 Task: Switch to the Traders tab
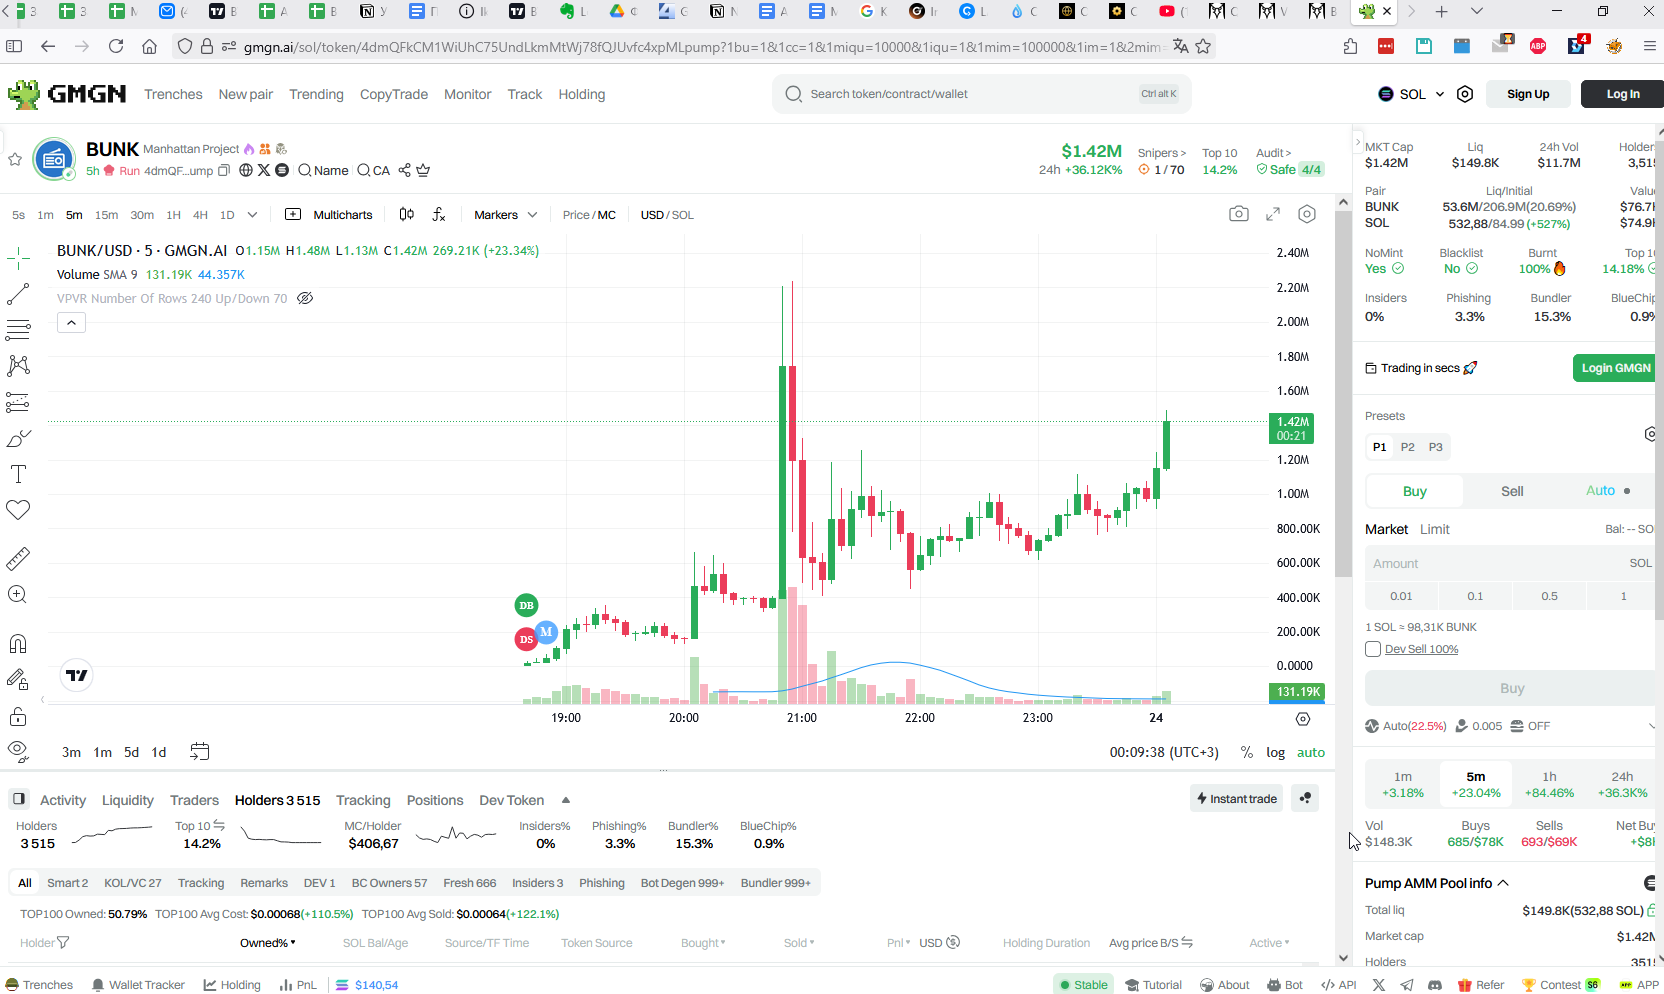point(194,800)
